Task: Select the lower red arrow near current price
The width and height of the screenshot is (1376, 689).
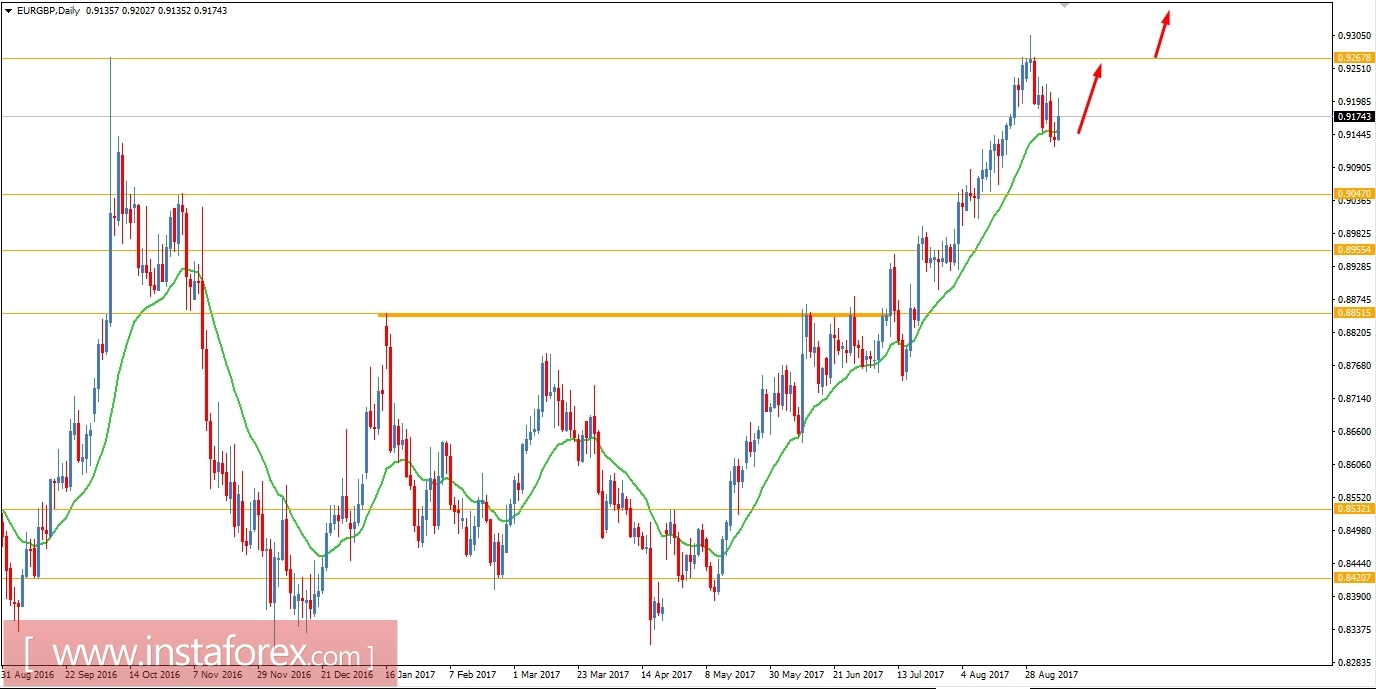Action: (x=1090, y=100)
